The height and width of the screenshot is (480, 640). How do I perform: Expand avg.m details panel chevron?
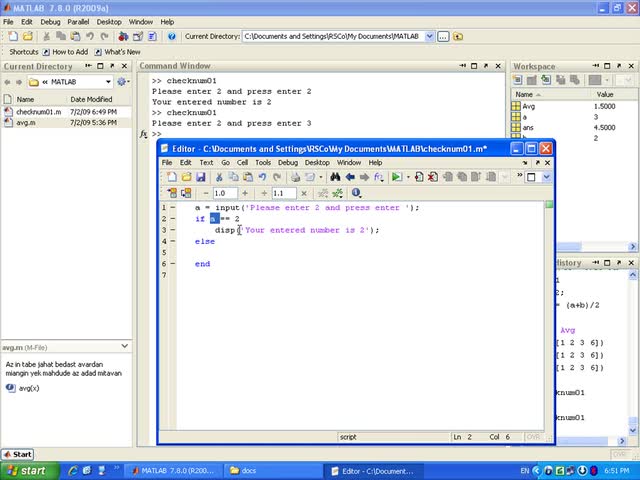point(125,346)
